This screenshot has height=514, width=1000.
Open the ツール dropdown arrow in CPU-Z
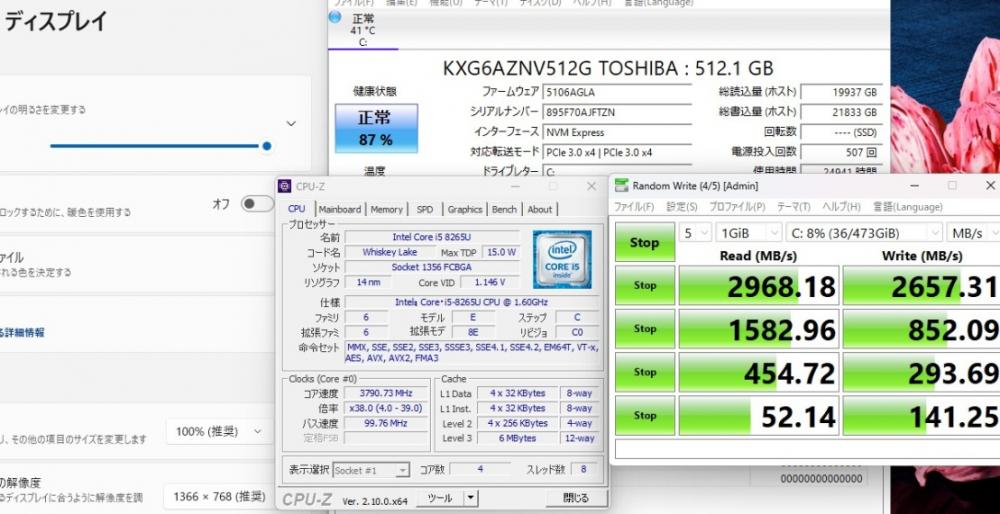pos(471,498)
